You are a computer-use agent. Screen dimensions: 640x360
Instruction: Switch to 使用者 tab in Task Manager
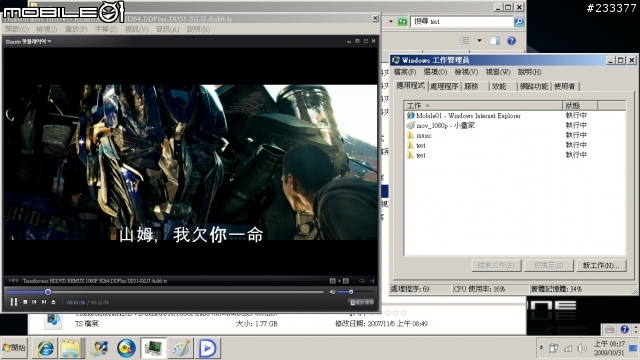(565, 86)
